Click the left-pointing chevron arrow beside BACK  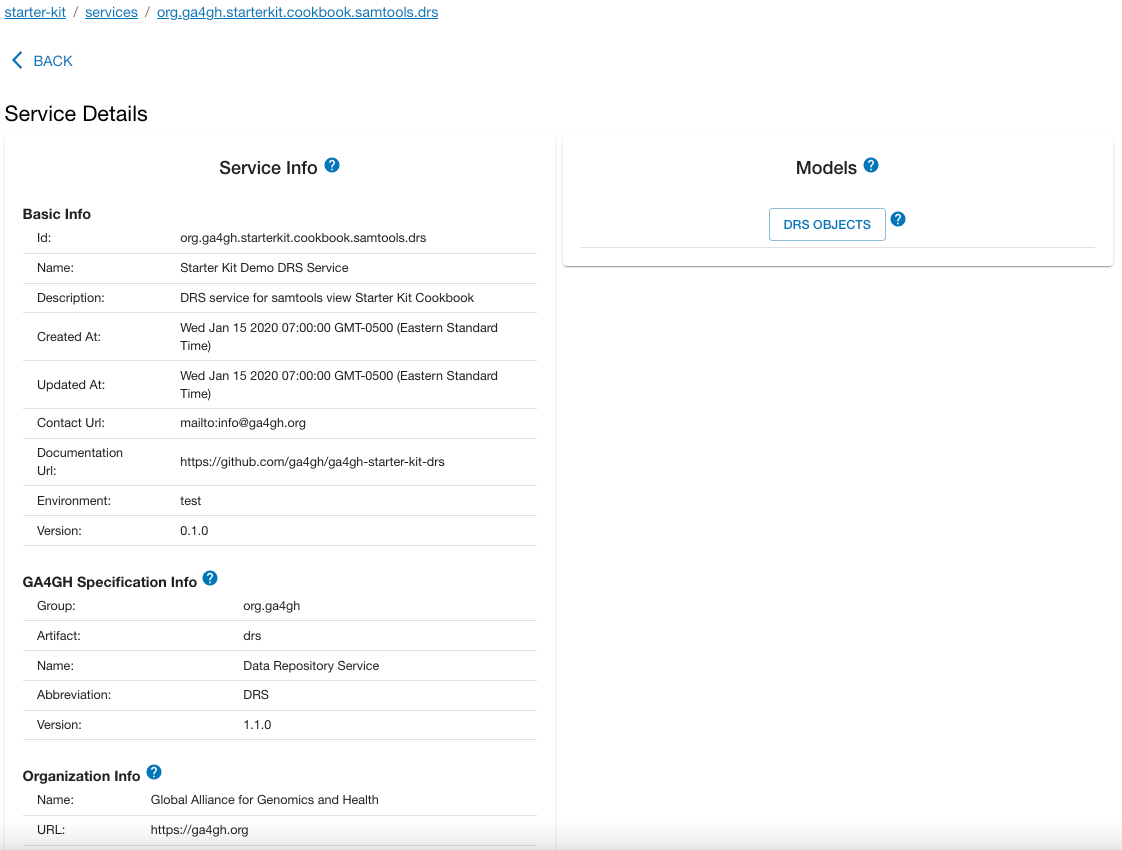pyautogui.click(x=15, y=60)
